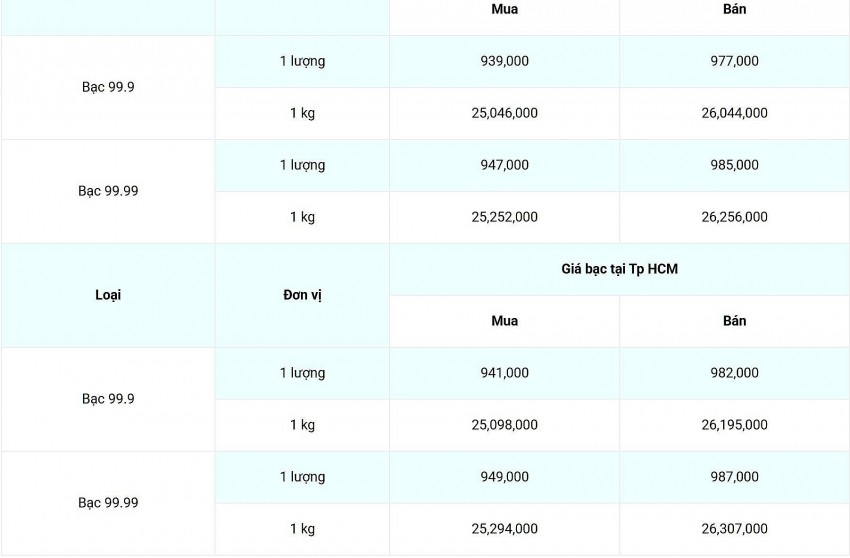This screenshot has width=850, height=558.
Task: Select the 26,307,000 sell price
Action: pos(734,529)
